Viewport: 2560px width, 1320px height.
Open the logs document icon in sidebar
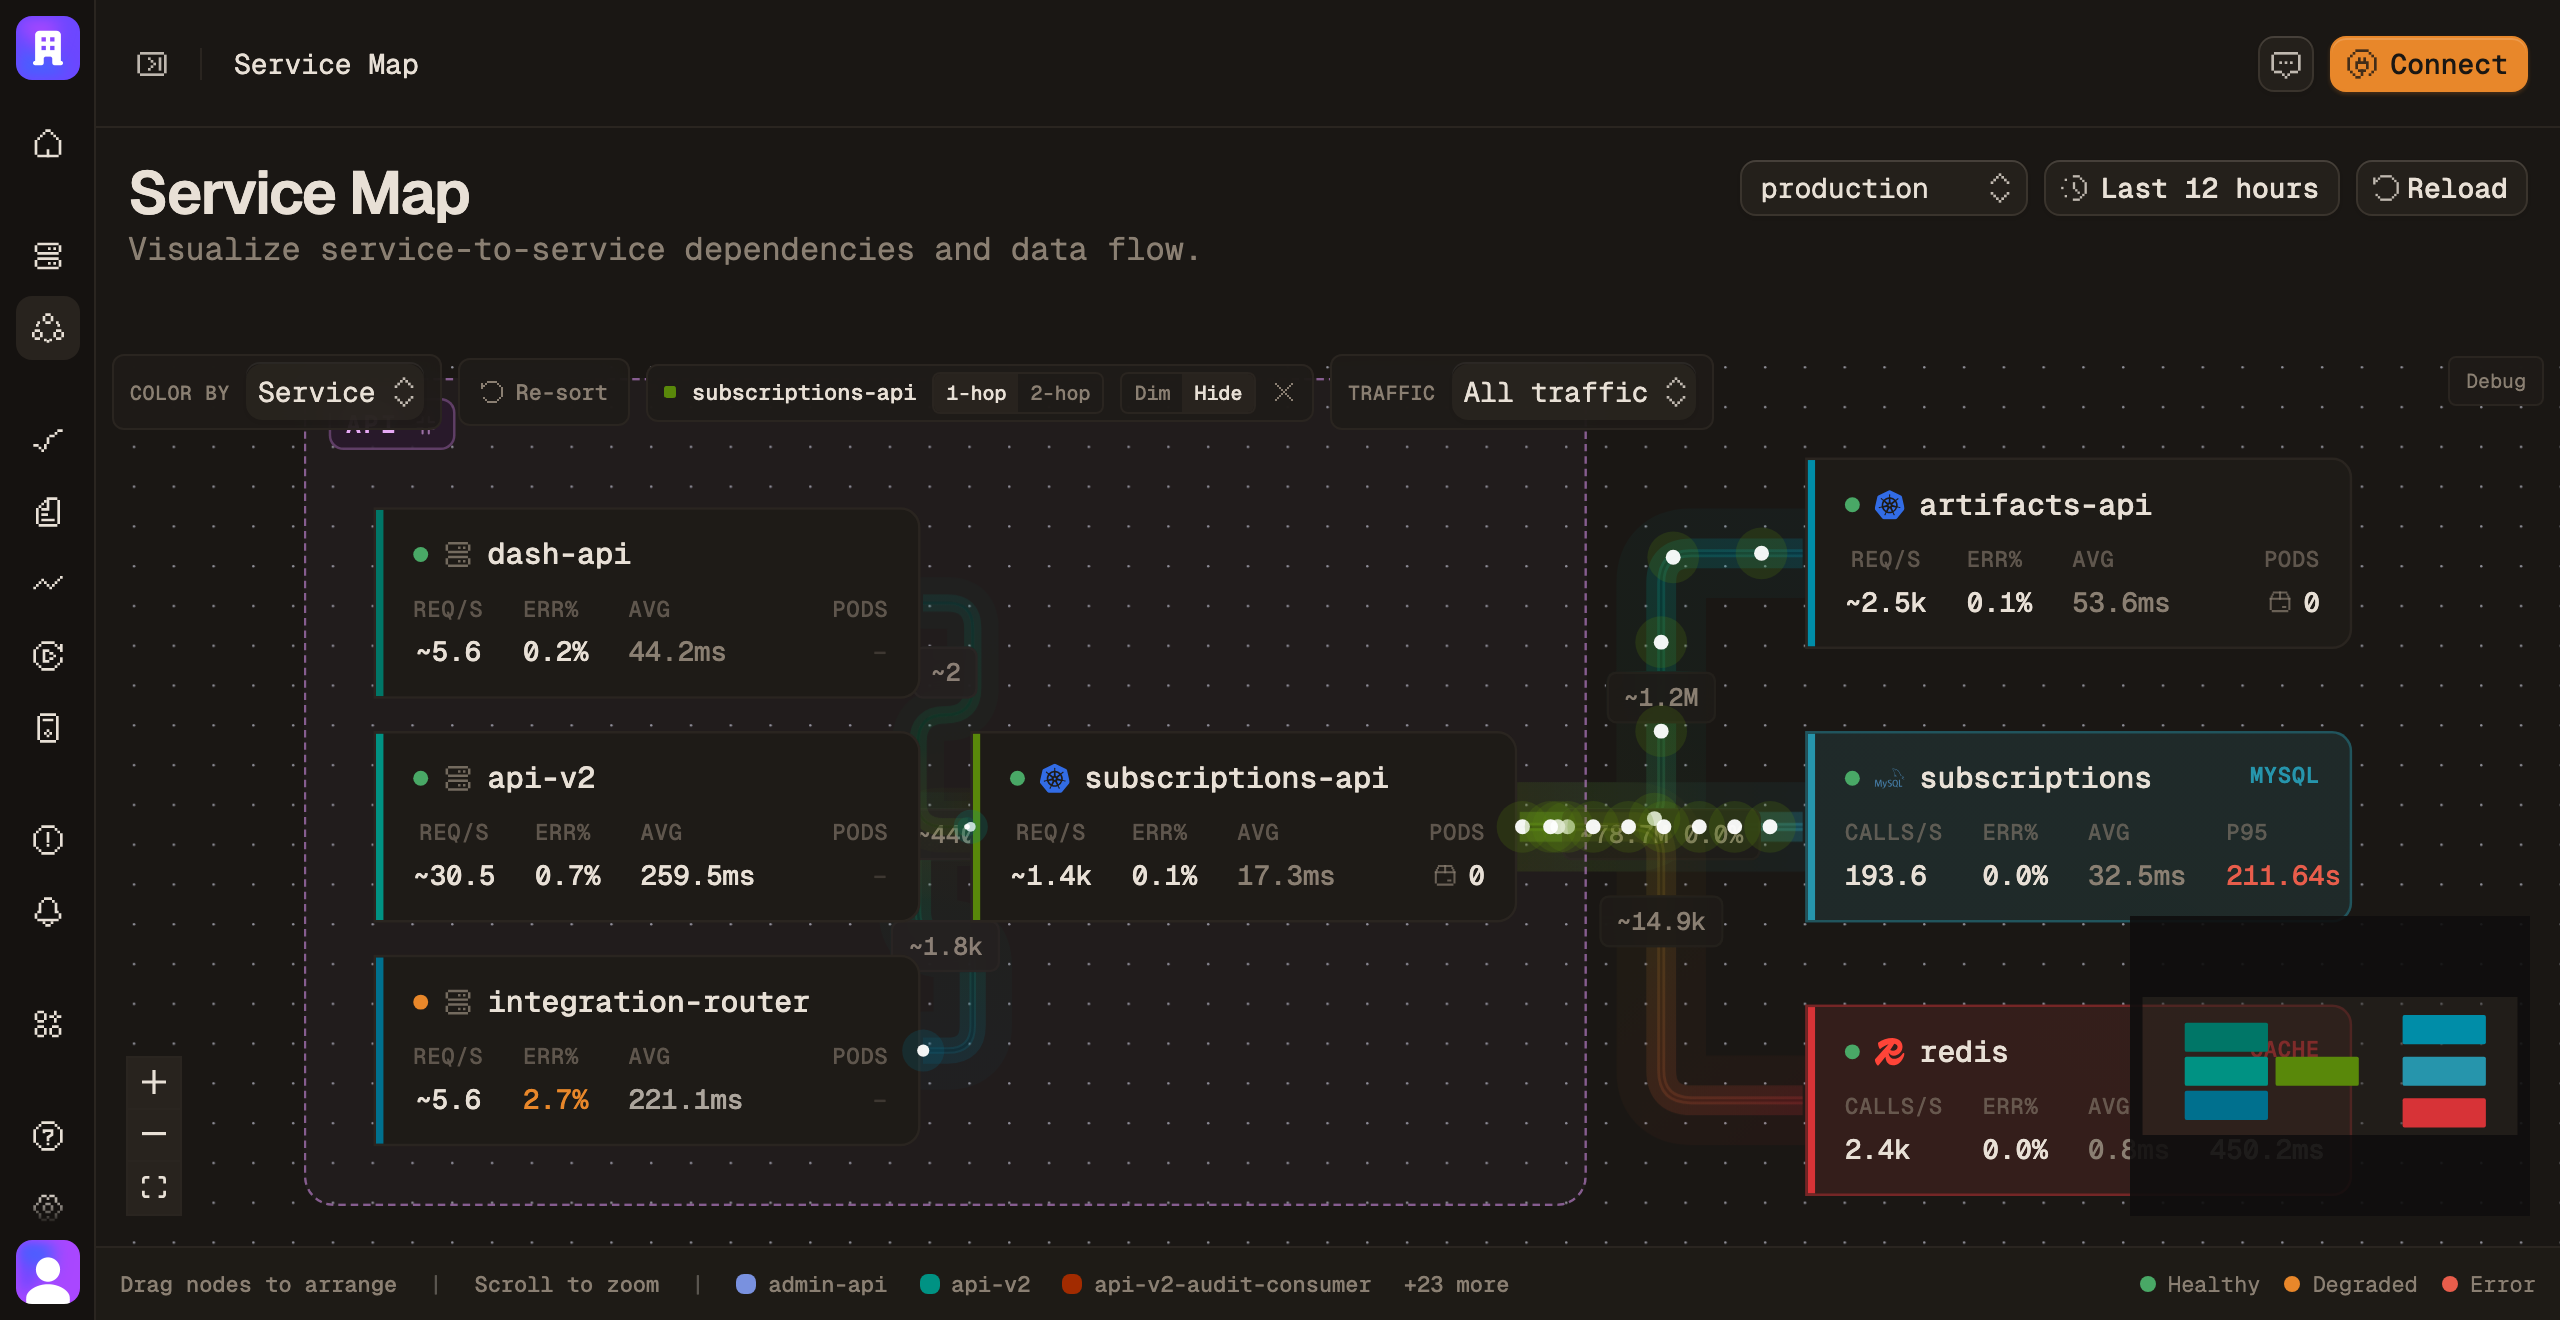point(48,512)
